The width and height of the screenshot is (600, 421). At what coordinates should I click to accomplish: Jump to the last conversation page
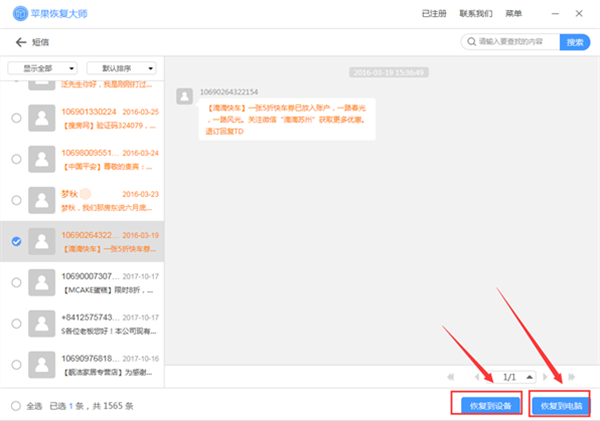tap(571, 377)
